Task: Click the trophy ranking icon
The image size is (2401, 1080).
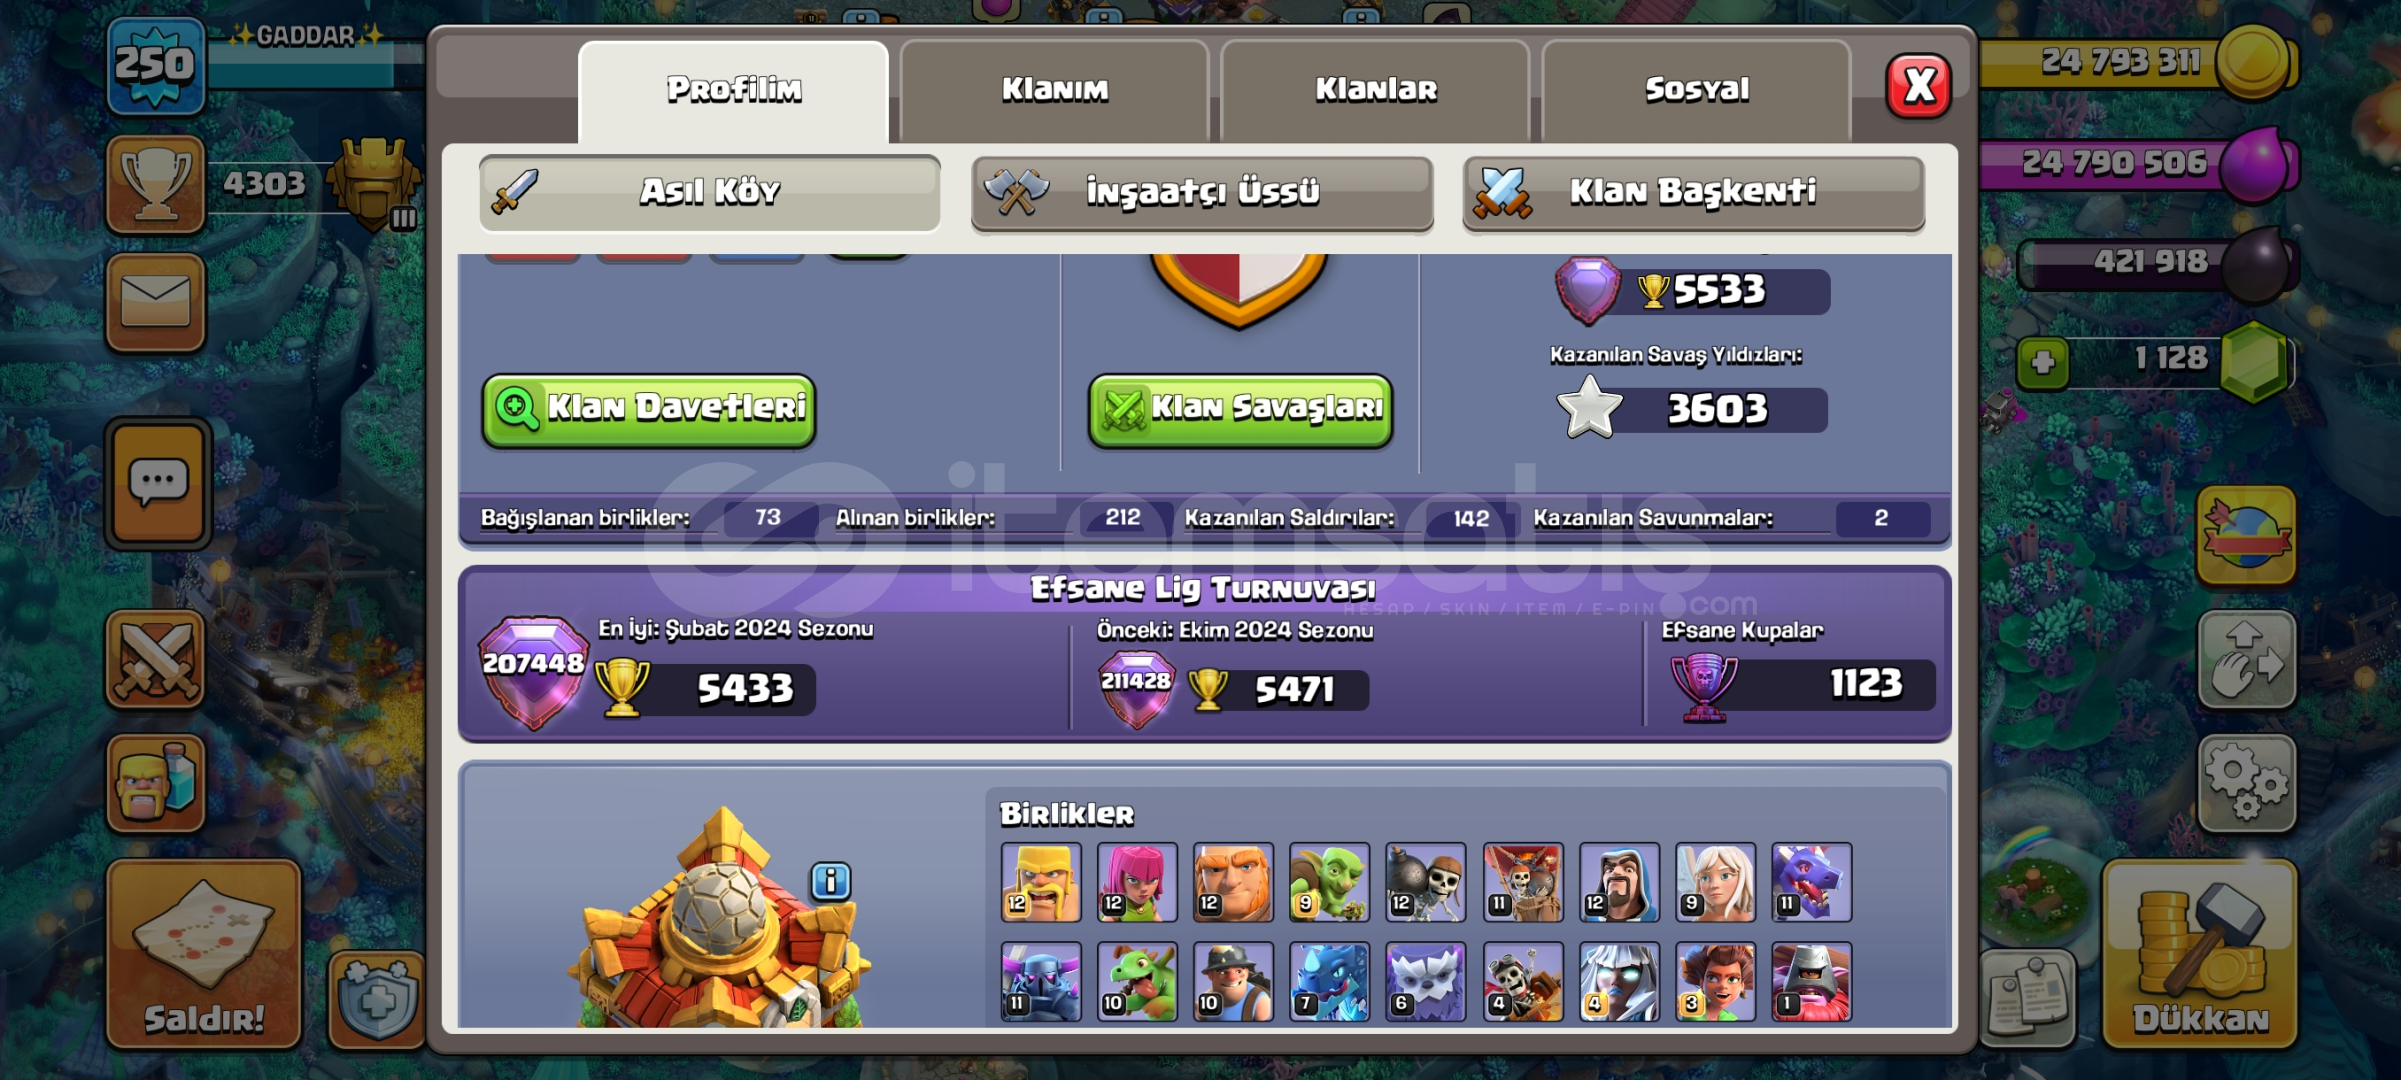Action: (x=156, y=184)
